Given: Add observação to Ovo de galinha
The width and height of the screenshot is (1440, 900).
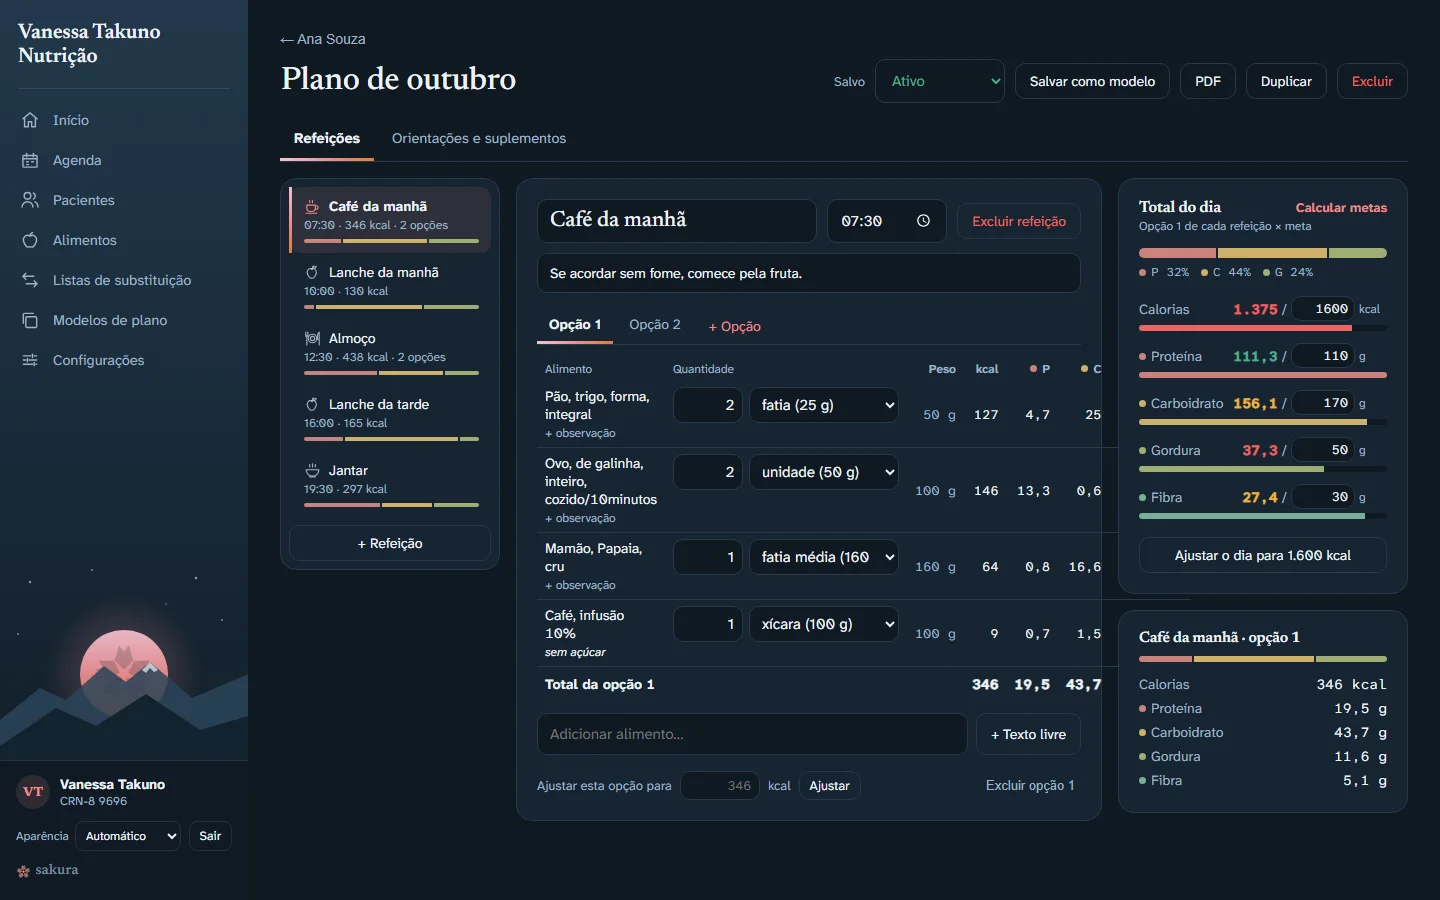Looking at the screenshot, I should (580, 518).
